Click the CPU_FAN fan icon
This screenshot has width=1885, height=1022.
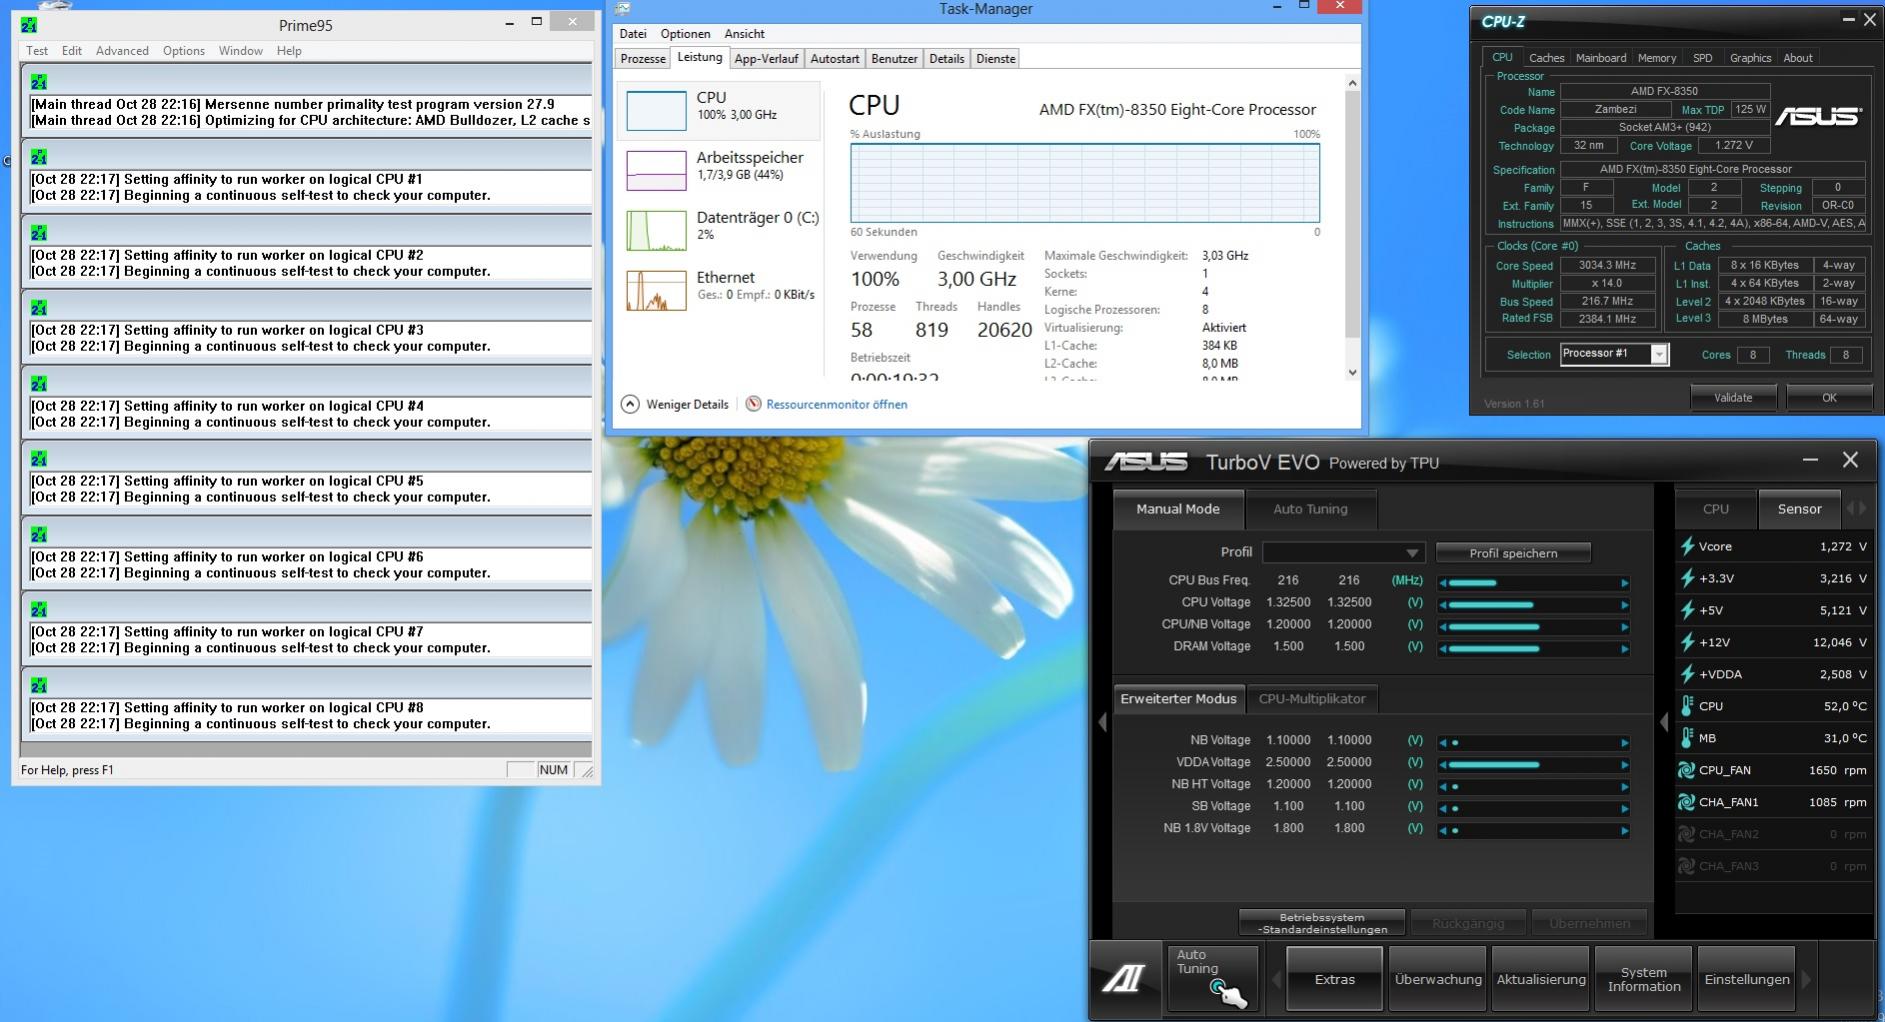pos(1687,770)
